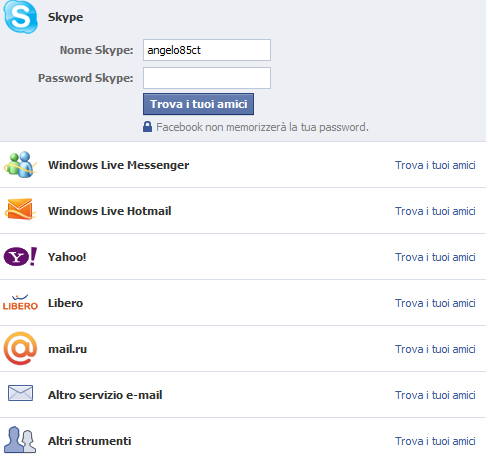Screen dimensions: 487x474
Task: Open Trova i tuoi amici for Windows Live Messenger
Action: click(435, 165)
